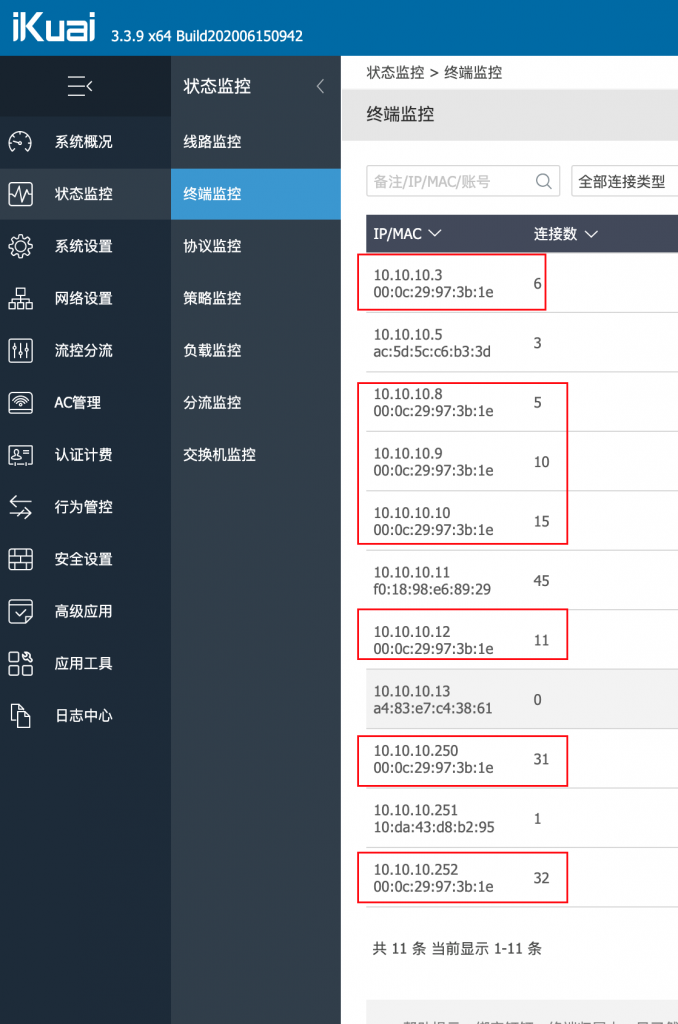This screenshot has width=678, height=1024.
Task: Open 行为管控 menu item
Action: (x=85, y=507)
